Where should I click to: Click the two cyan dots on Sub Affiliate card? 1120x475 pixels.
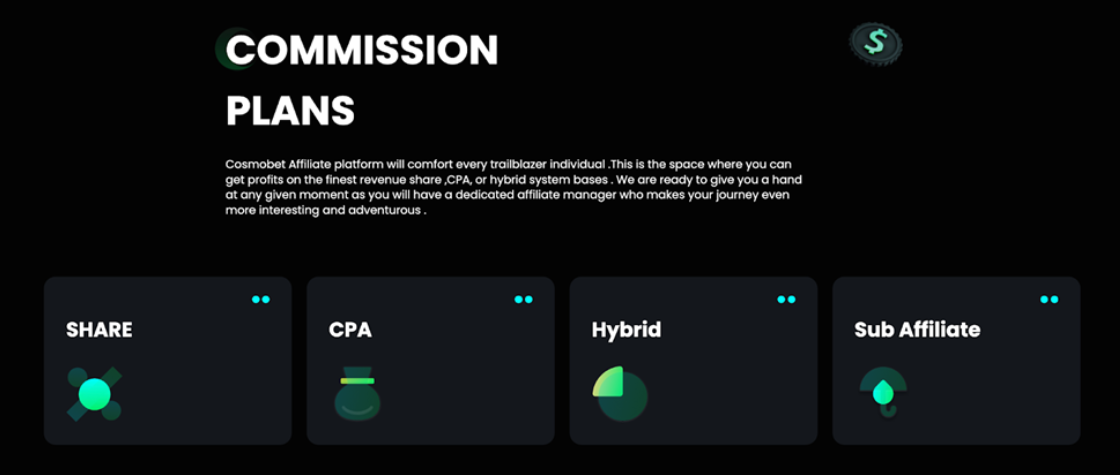(1049, 299)
